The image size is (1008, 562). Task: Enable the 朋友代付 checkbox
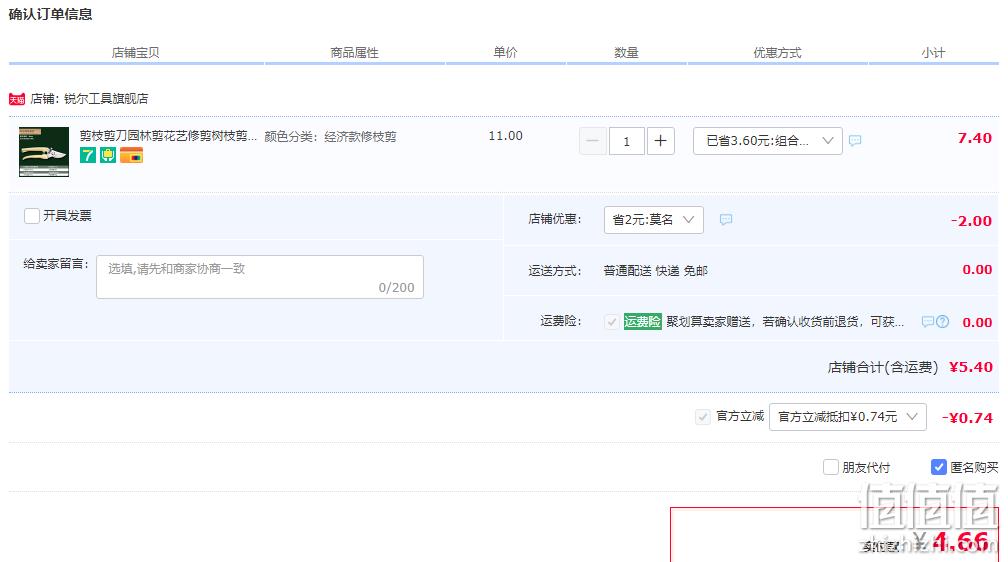(831, 467)
